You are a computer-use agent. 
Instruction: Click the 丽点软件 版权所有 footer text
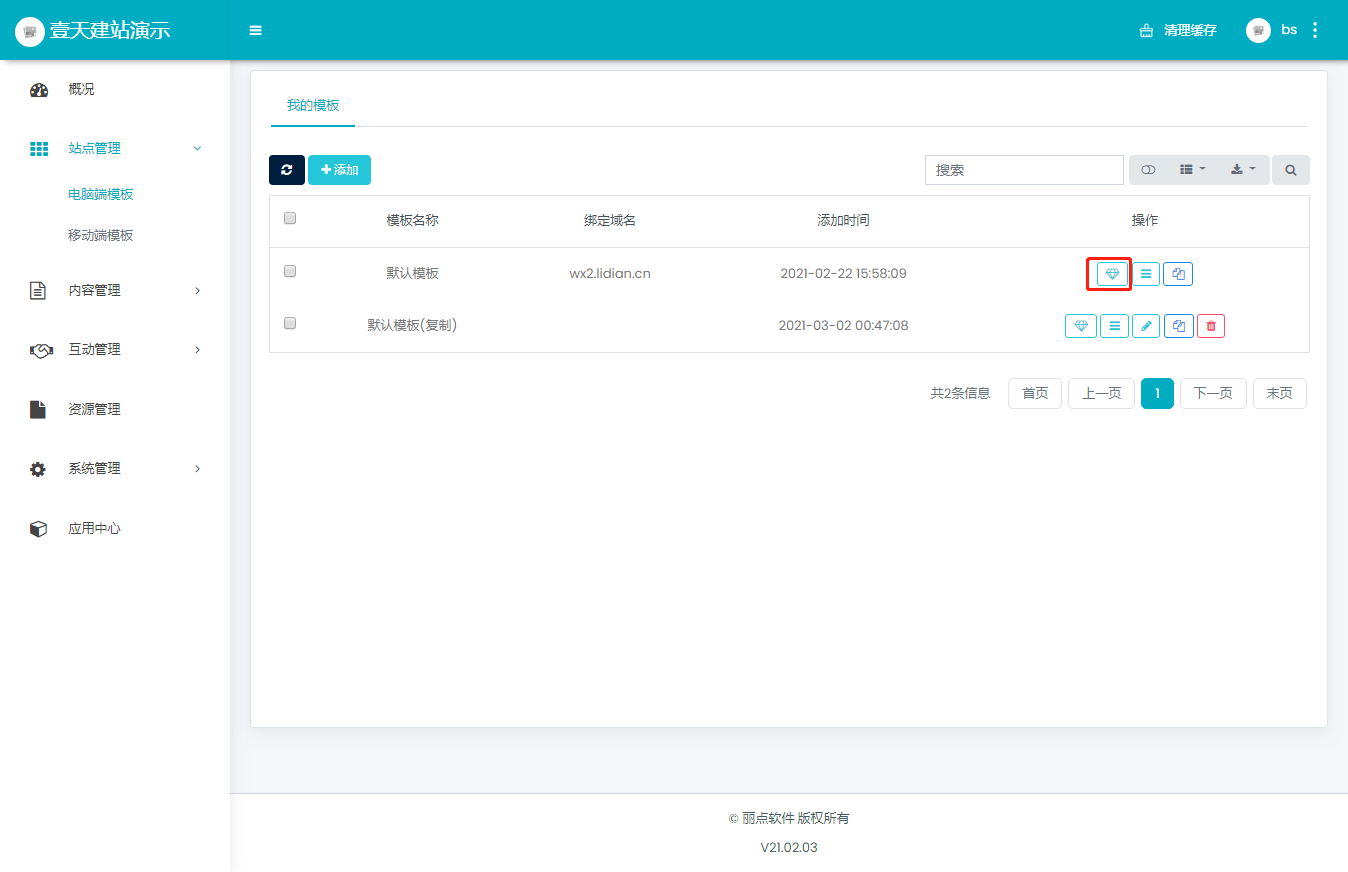coord(795,818)
